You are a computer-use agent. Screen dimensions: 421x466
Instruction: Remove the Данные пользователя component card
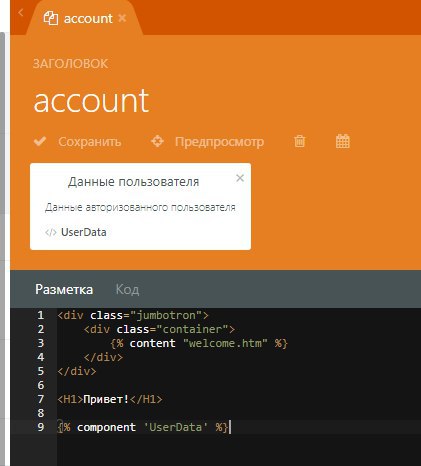[240, 178]
